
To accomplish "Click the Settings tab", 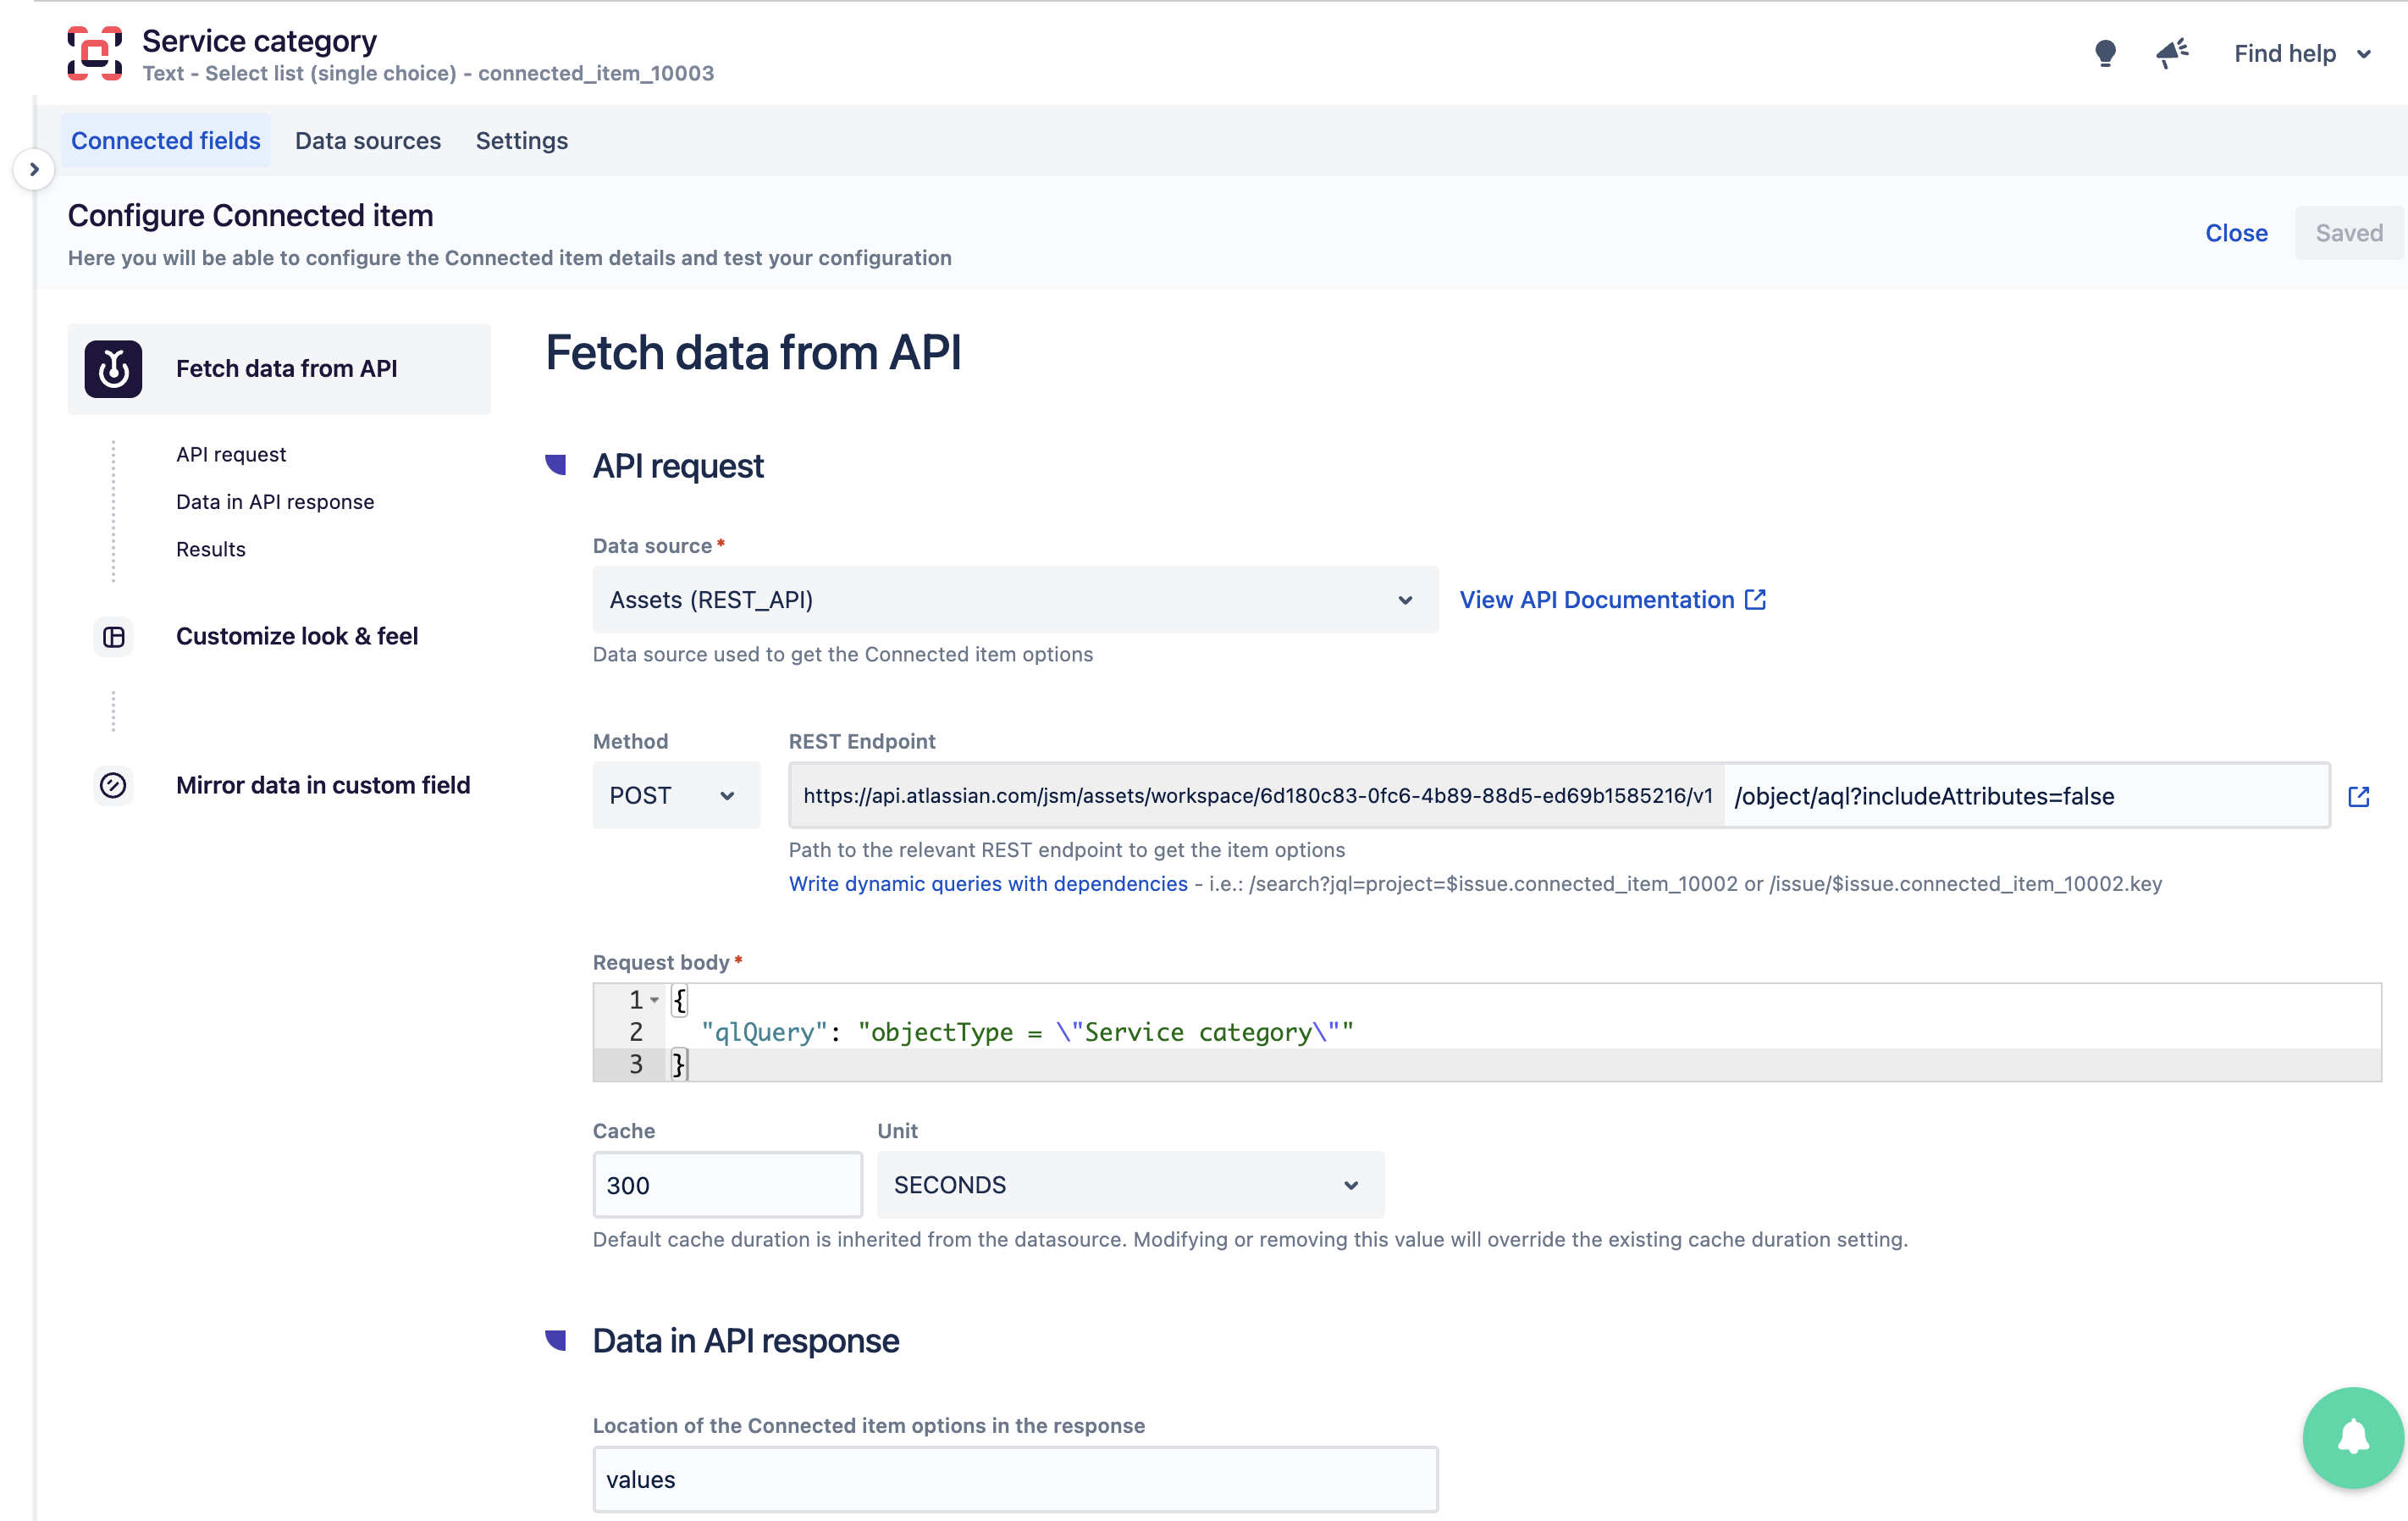I will 520,141.
